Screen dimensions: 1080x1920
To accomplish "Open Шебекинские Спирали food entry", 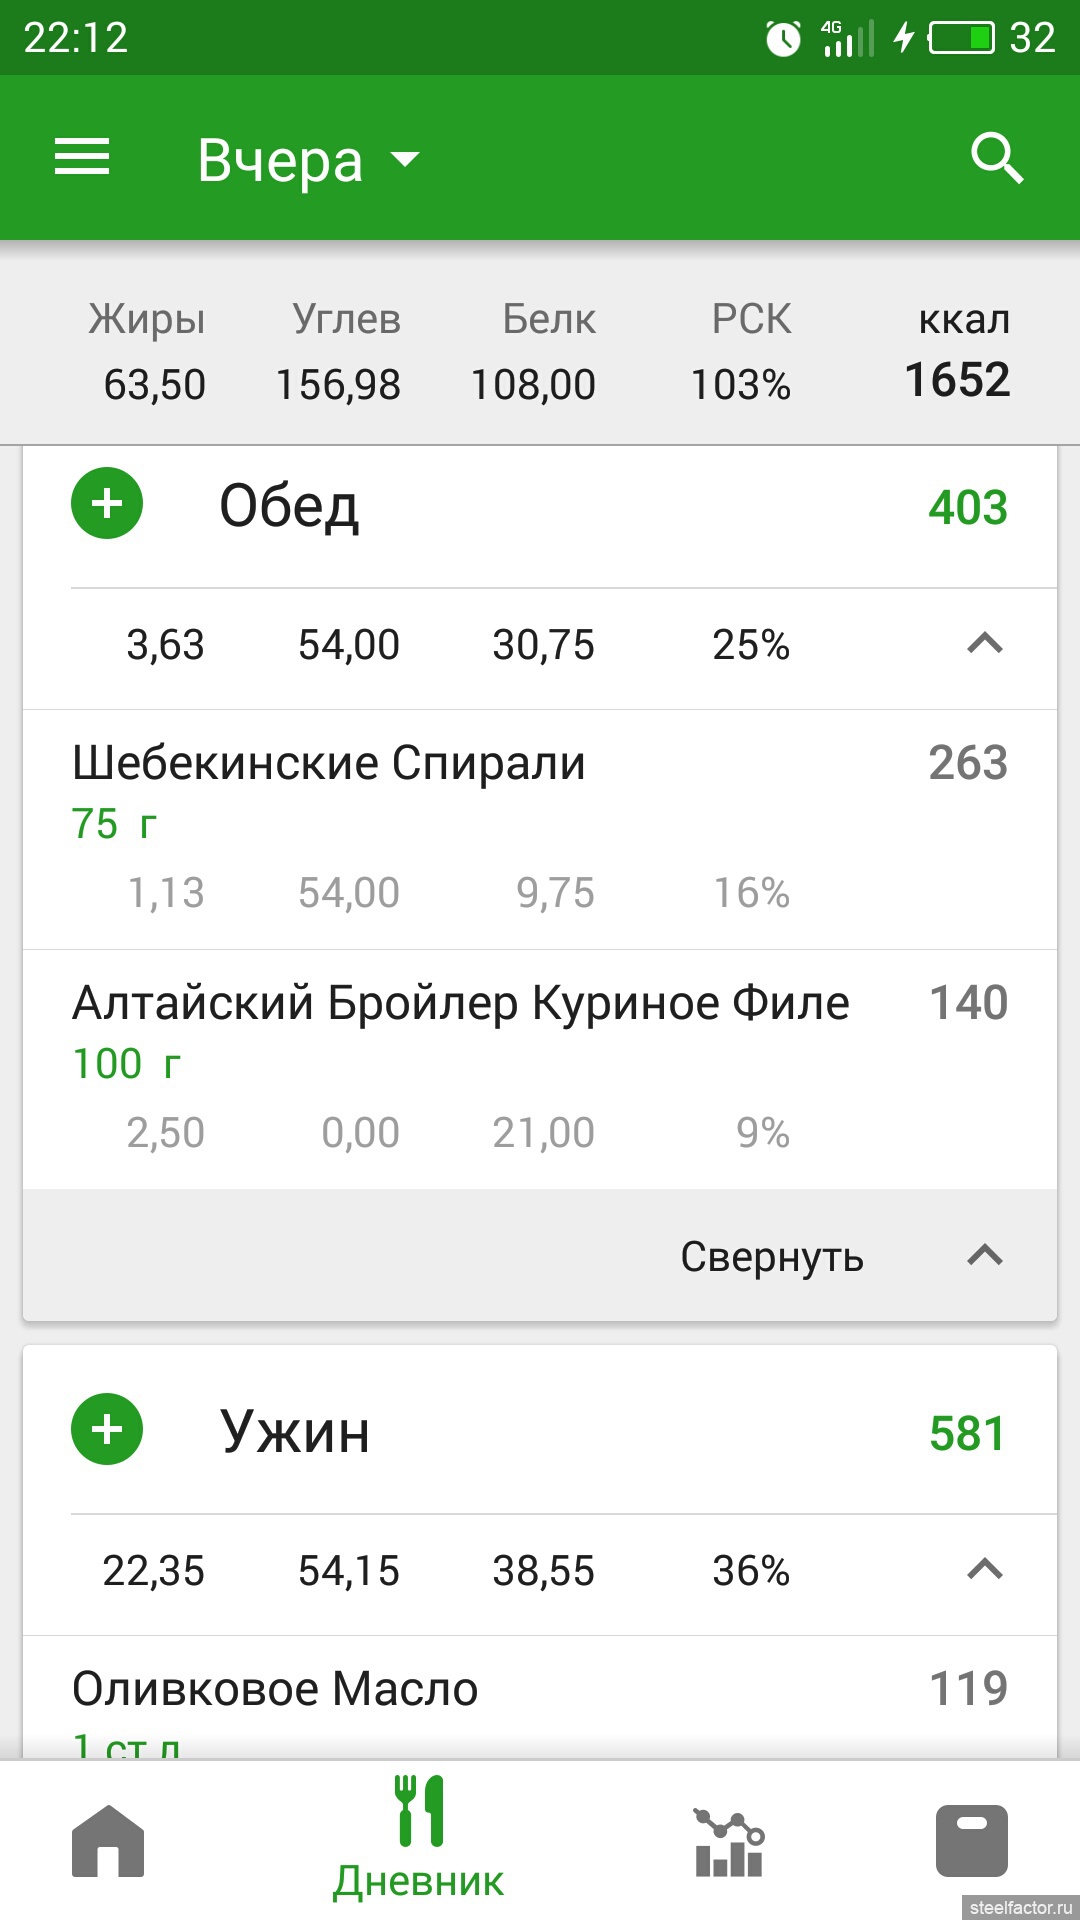I will pos(328,764).
